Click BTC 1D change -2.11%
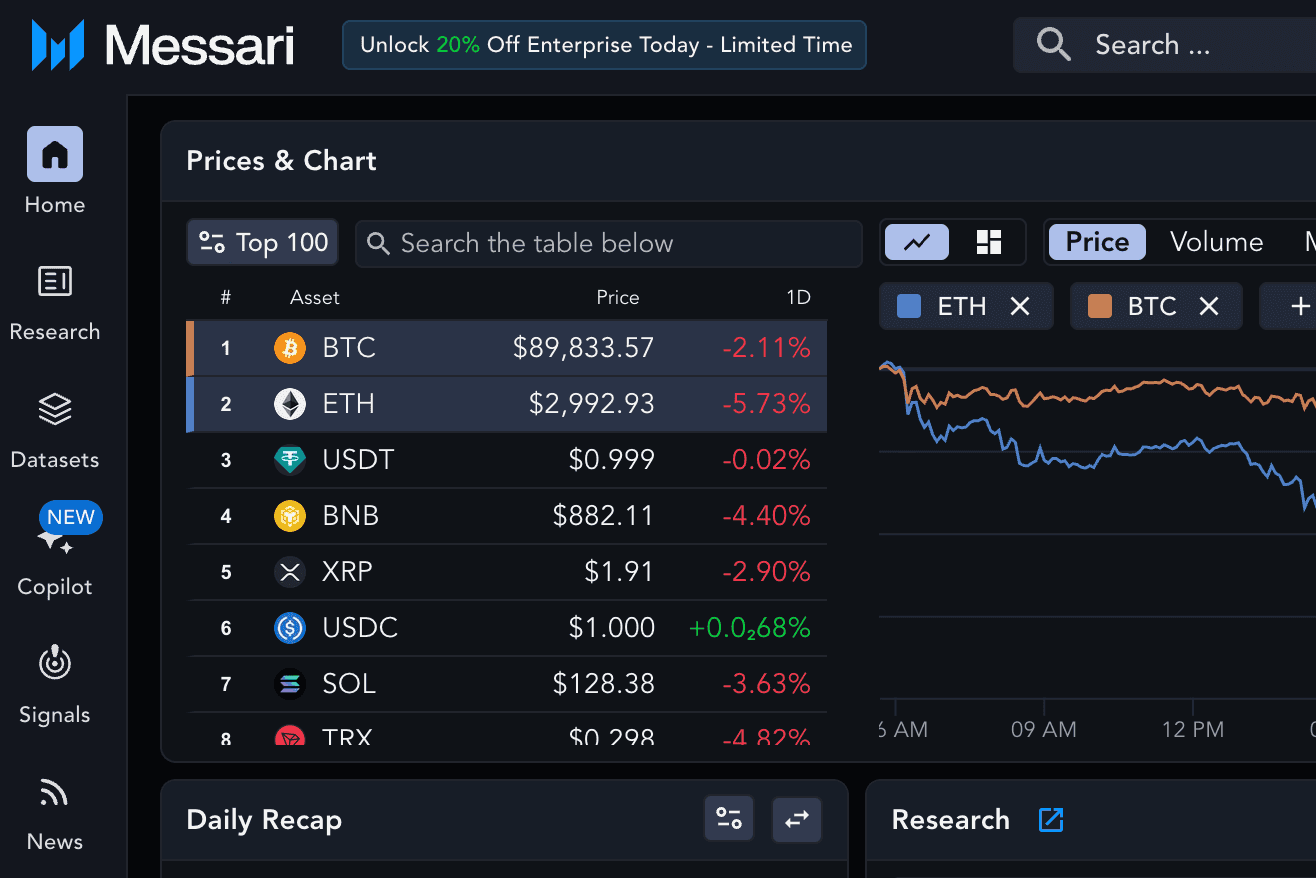The height and width of the screenshot is (878, 1316). tap(766, 348)
